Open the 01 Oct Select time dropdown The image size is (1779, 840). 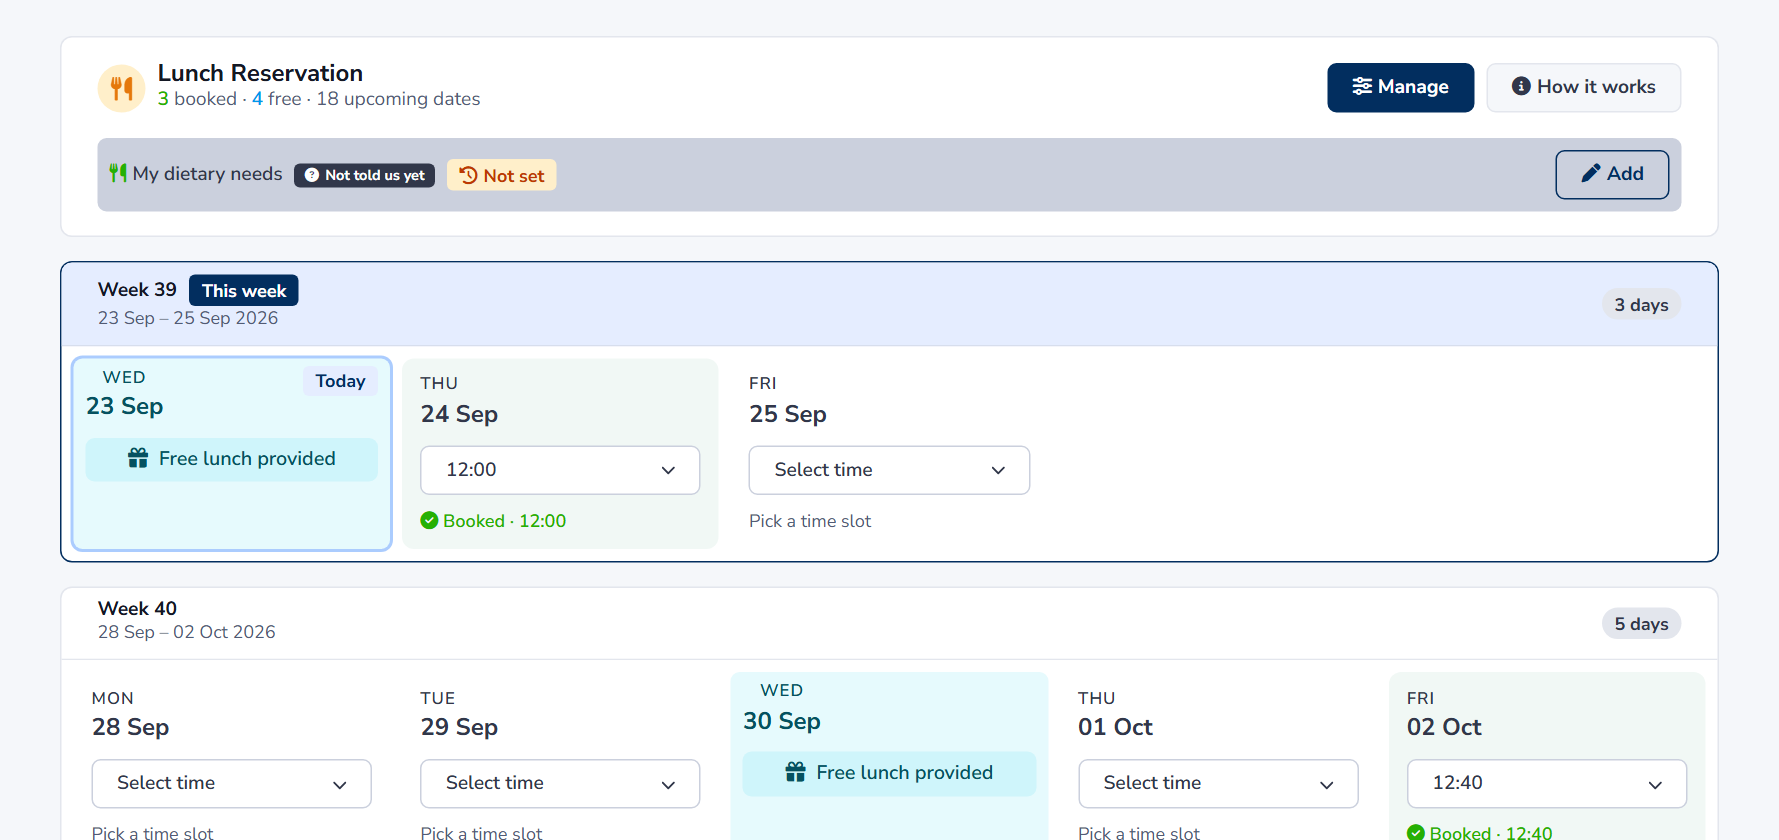(x=1218, y=783)
